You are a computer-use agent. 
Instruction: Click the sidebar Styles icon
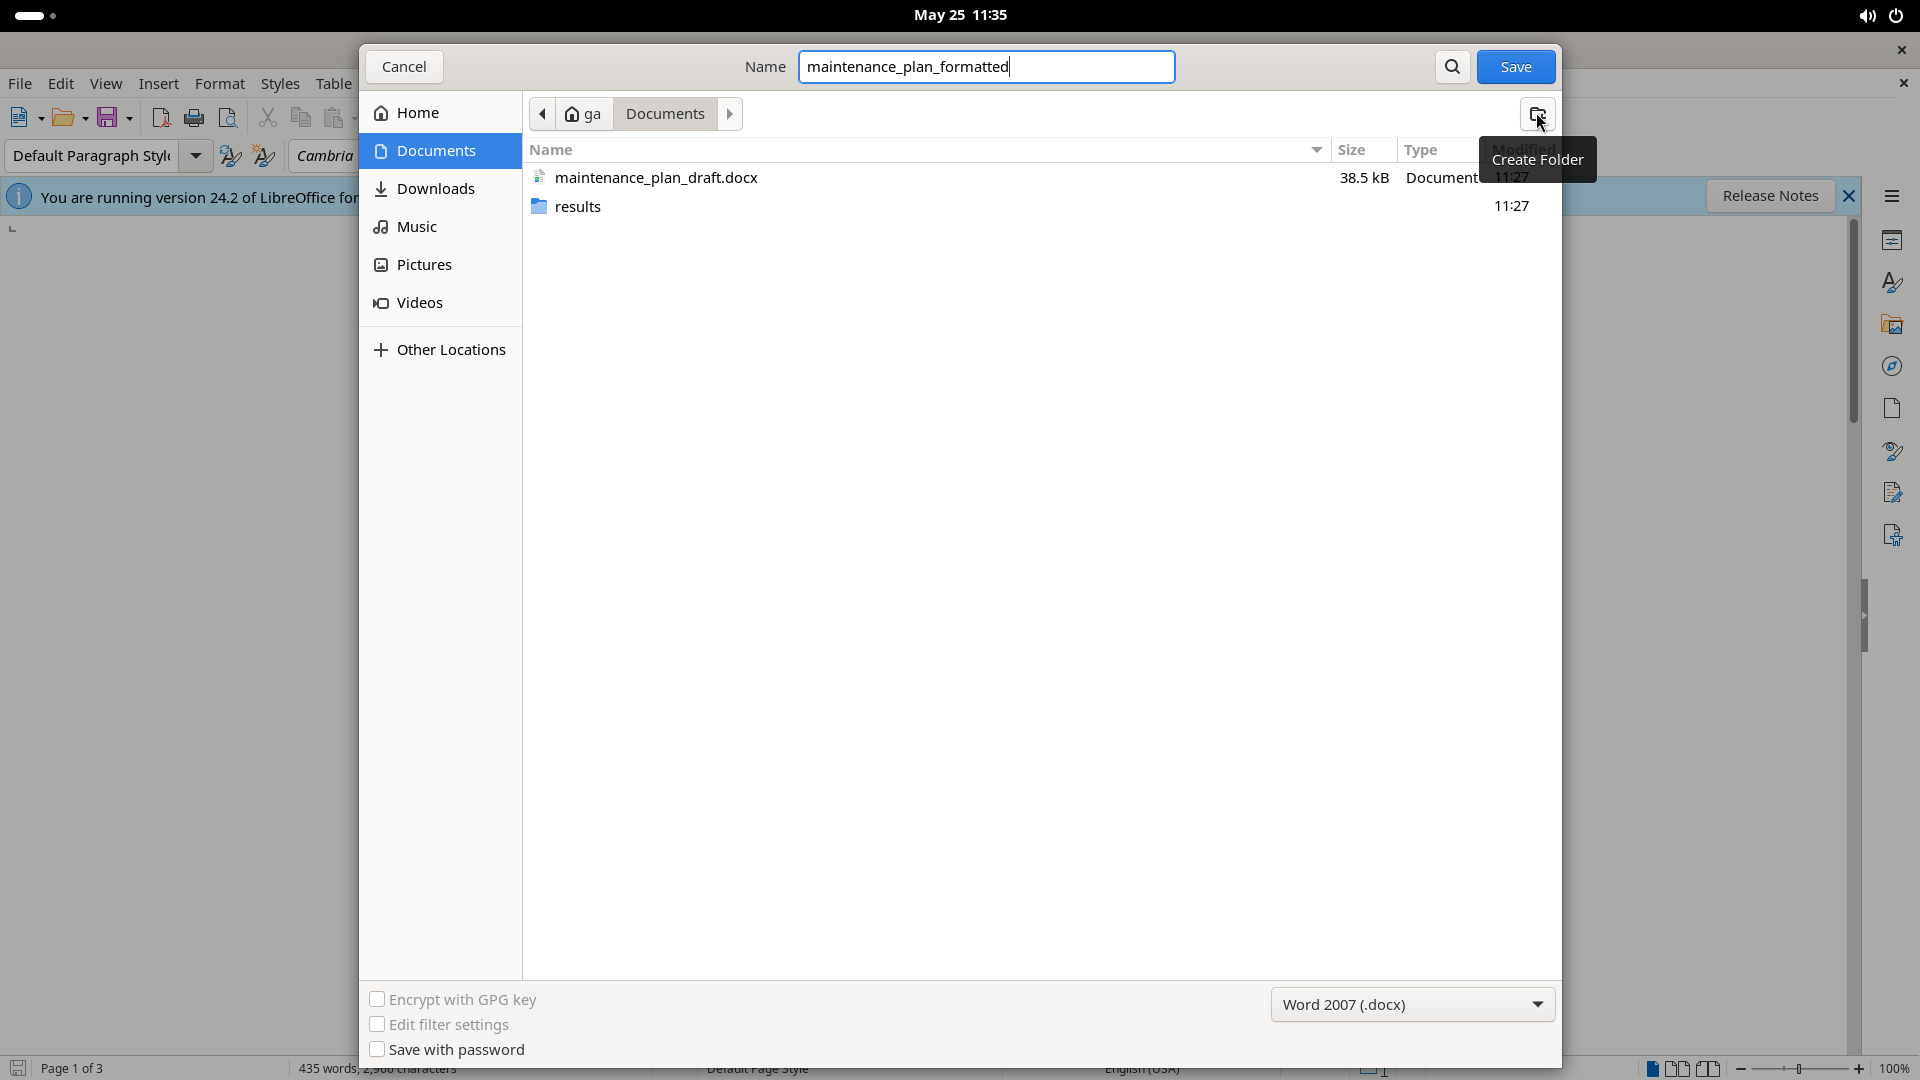pos(1891,282)
